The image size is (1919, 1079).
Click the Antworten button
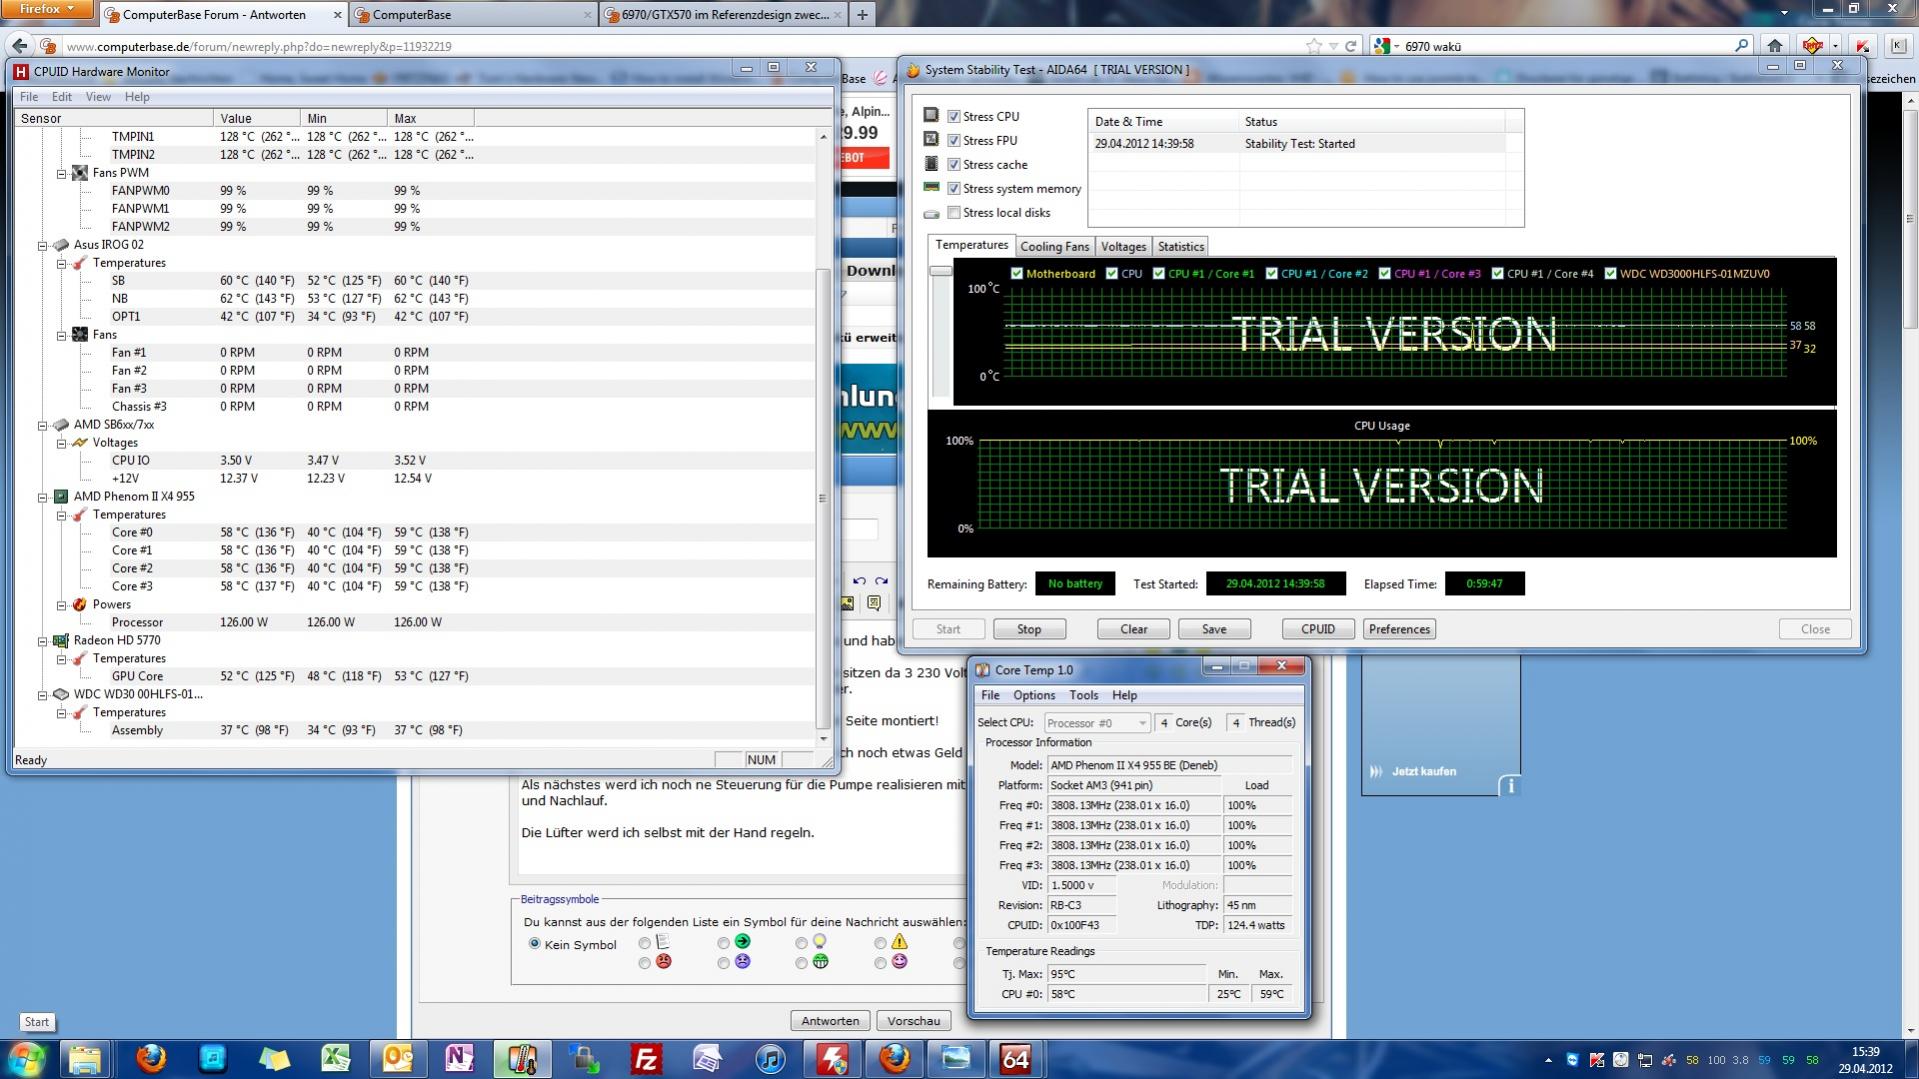point(829,1021)
